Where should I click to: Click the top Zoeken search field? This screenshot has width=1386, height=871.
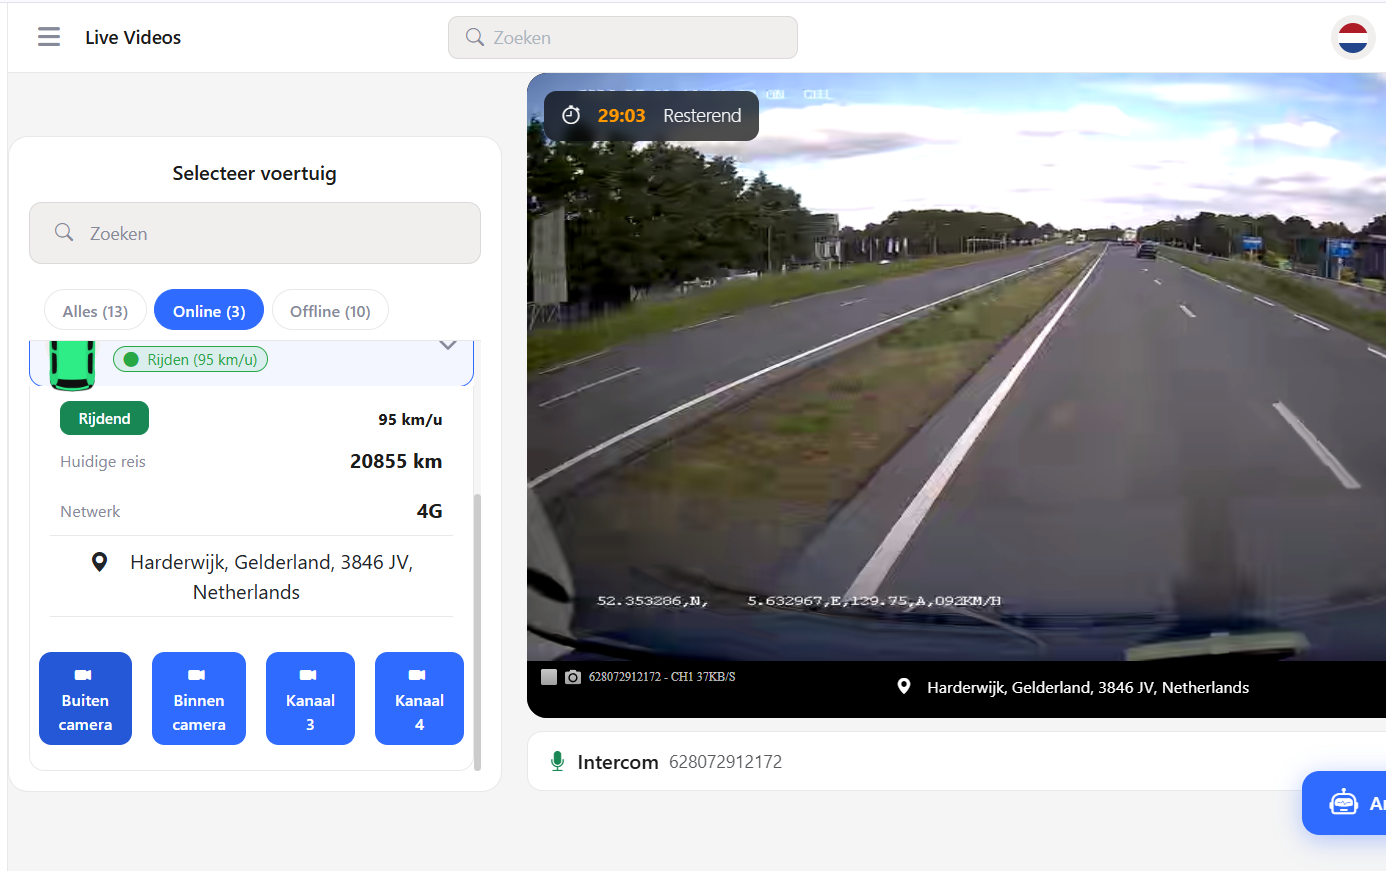[622, 37]
